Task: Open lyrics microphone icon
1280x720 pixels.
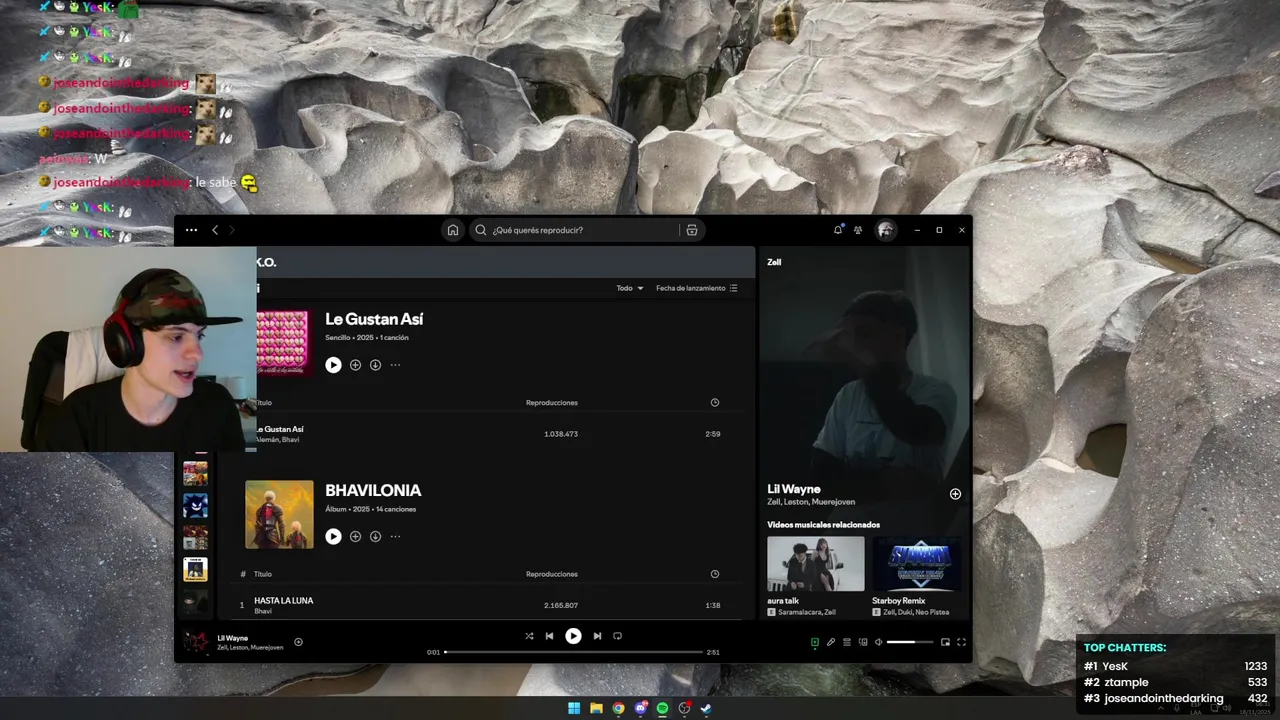Action: pos(830,642)
